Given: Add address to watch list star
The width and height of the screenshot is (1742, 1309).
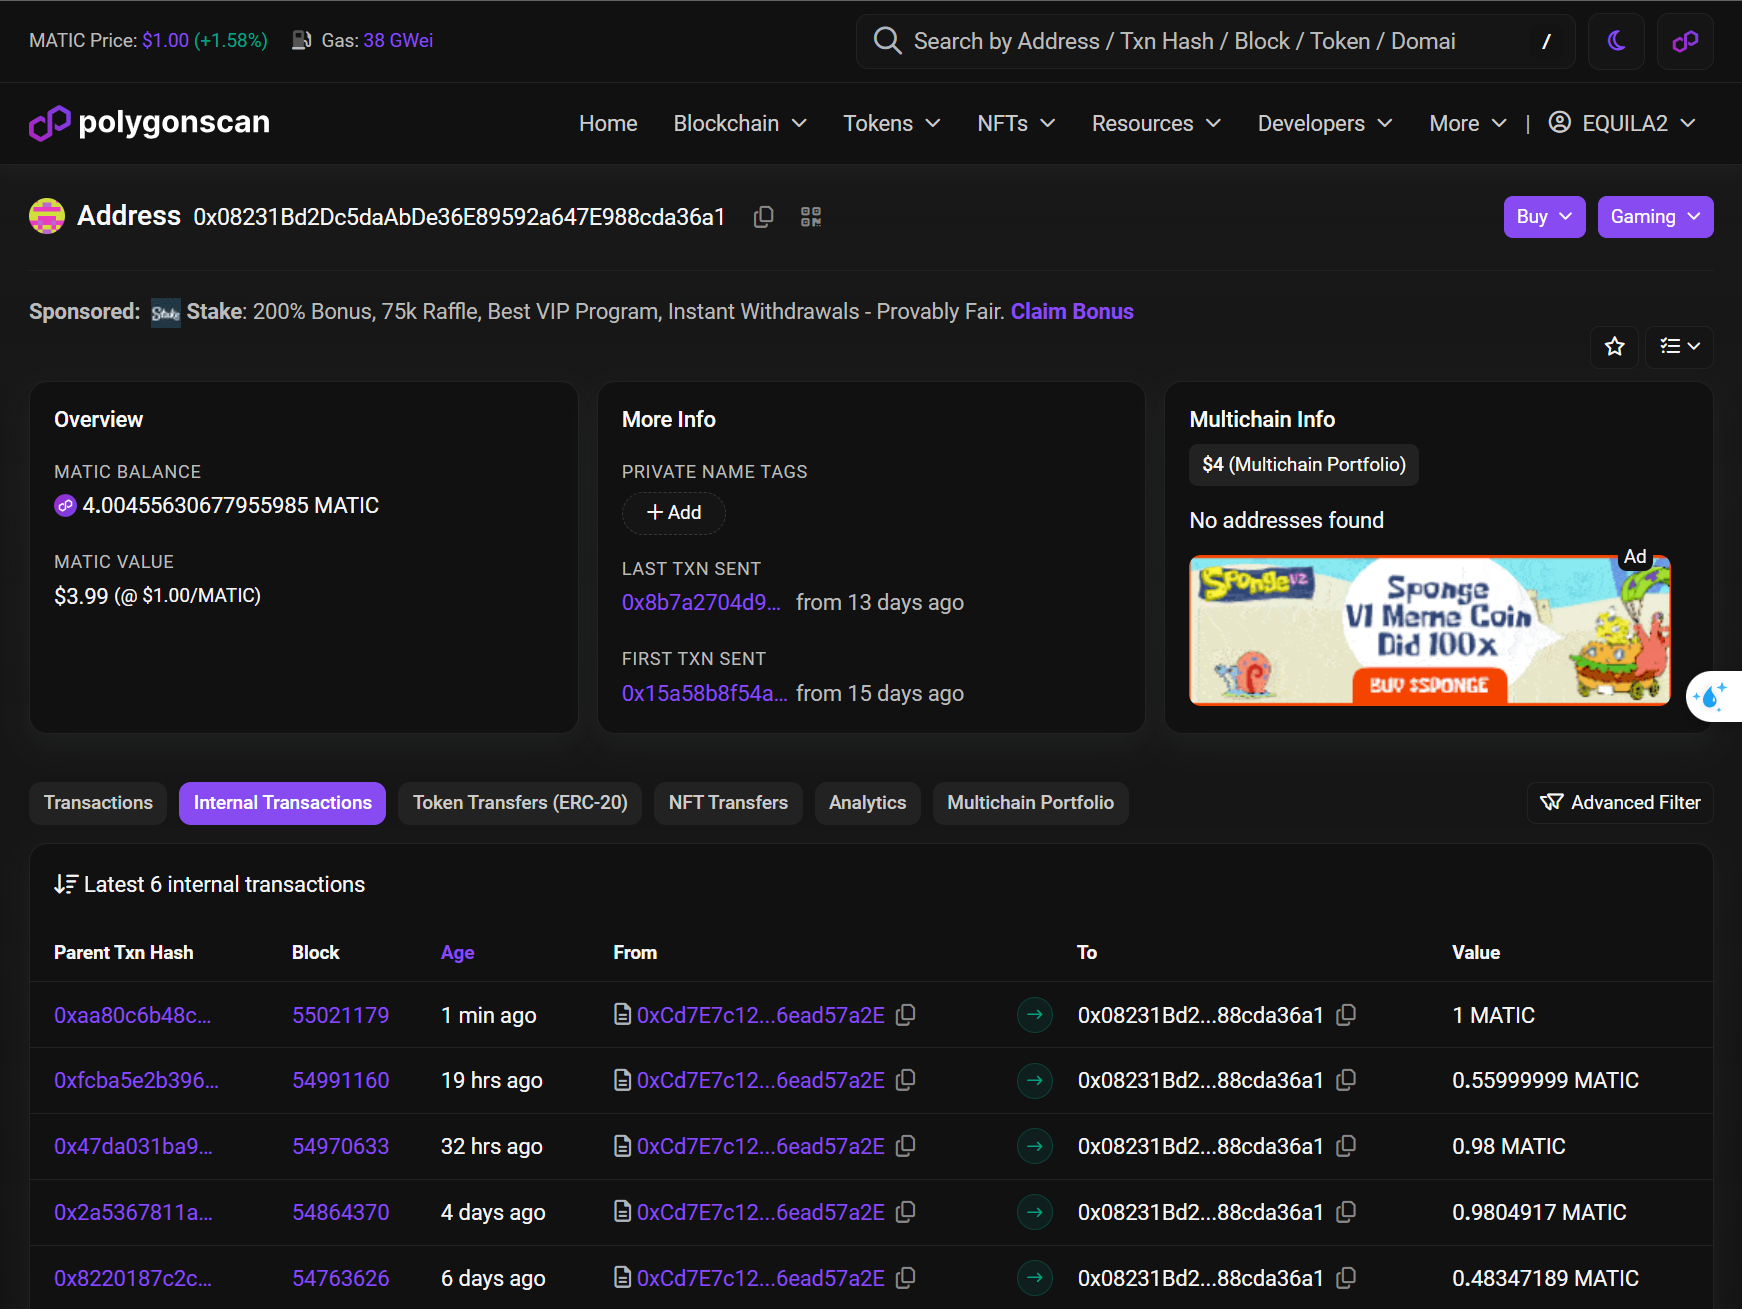Looking at the screenshot, I should 1614,346.
